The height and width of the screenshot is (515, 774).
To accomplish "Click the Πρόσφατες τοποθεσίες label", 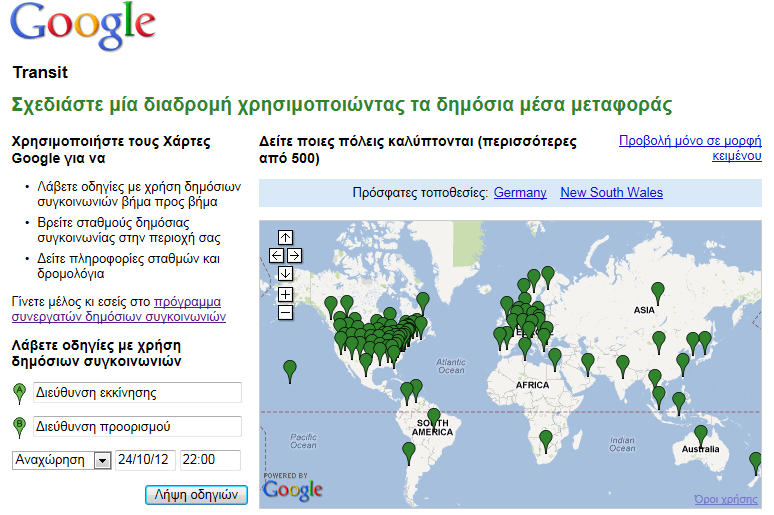I will (x=420, y=193).
